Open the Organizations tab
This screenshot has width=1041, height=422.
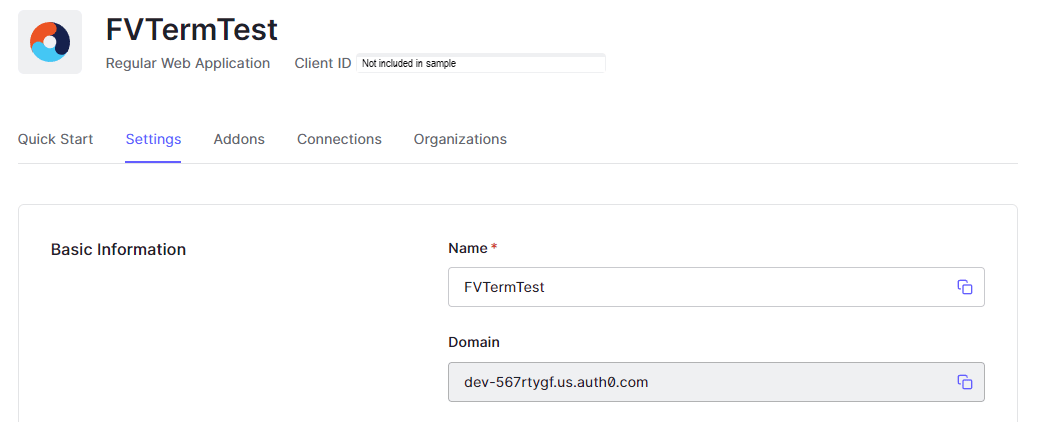[460, 139]
